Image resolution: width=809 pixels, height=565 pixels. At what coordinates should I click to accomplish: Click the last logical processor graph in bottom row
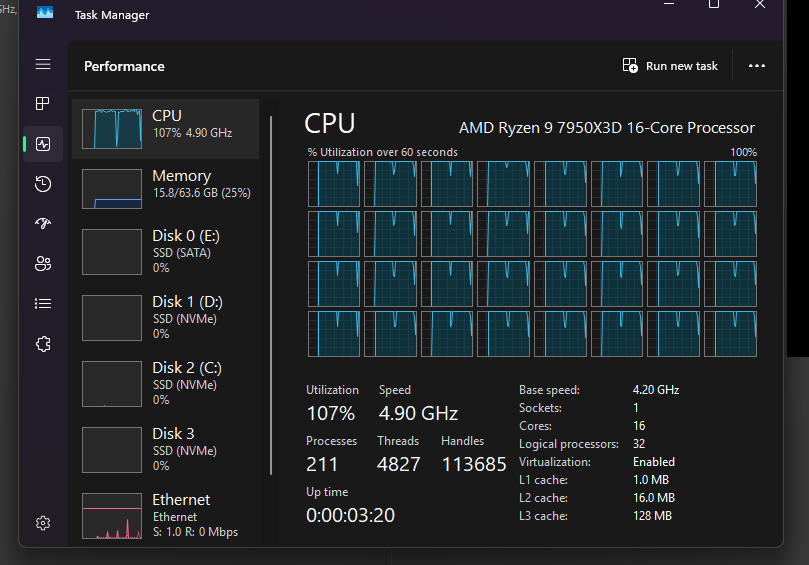731,334
